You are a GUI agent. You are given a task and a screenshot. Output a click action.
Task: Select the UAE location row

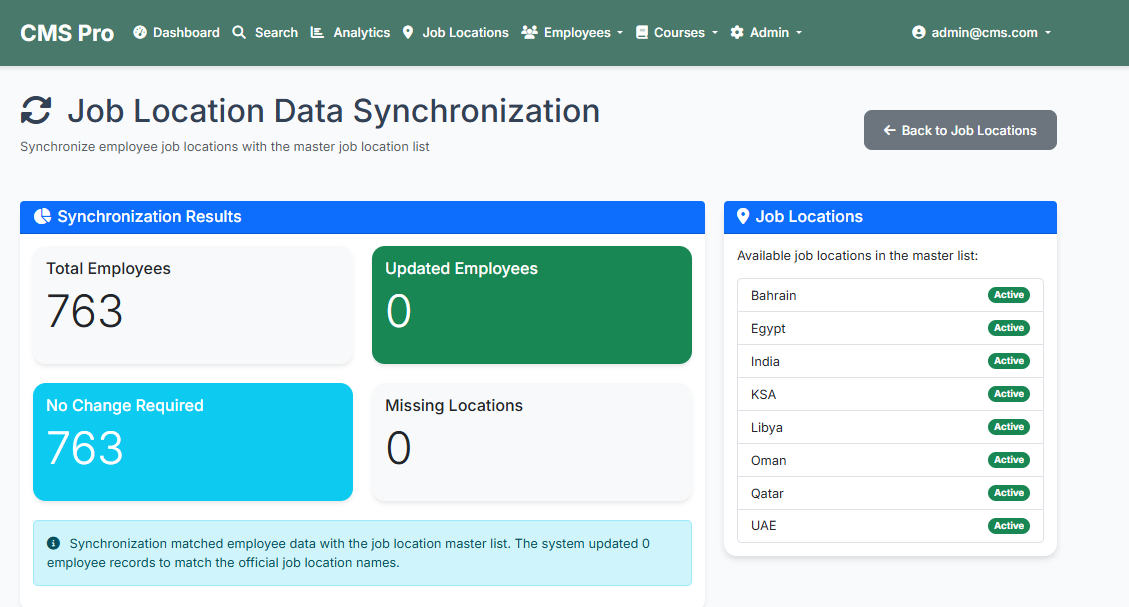pyautogui.click(x=890, y=526)
